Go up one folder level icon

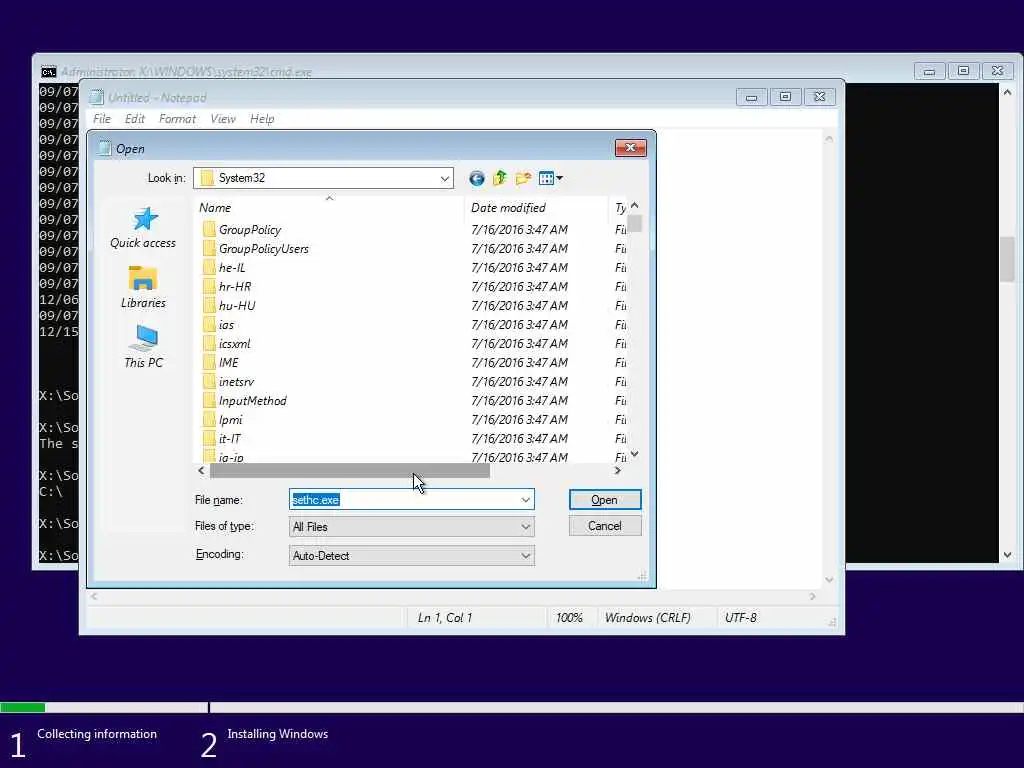[x=500, y=178]
